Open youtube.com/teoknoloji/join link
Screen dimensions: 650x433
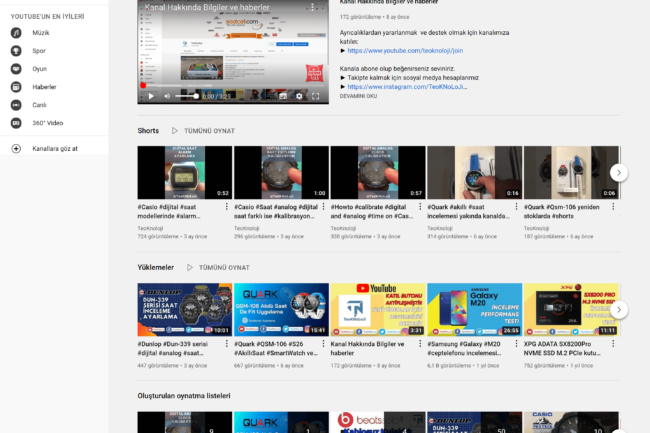coord(405,51)
